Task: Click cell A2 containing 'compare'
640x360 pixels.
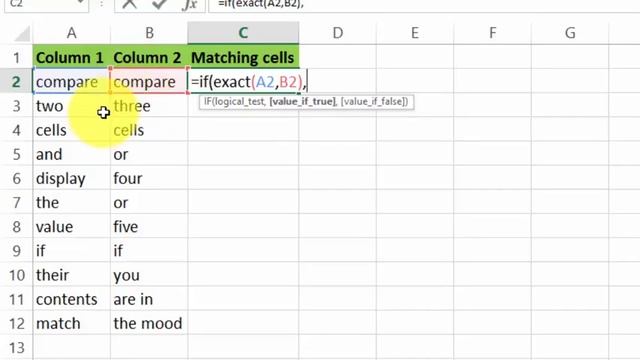Action: click(x=71, y=82)
